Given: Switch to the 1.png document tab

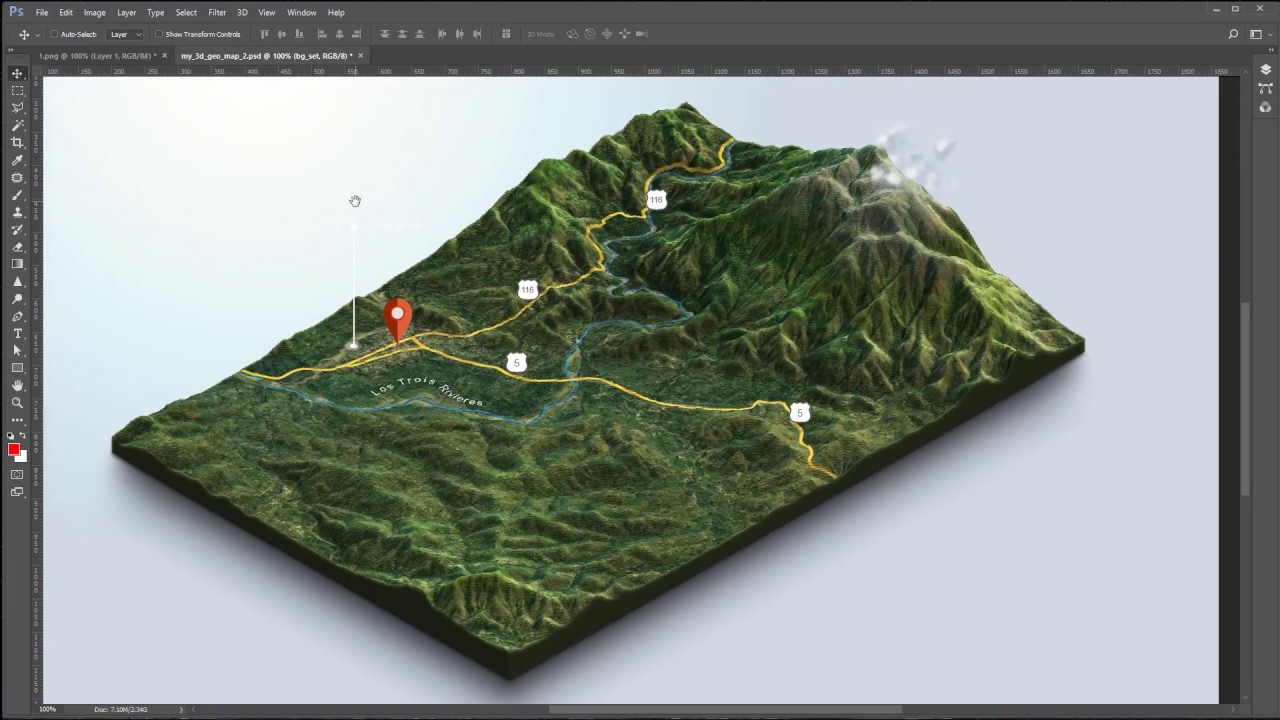Looking at the screenshot, I should 96,56.
